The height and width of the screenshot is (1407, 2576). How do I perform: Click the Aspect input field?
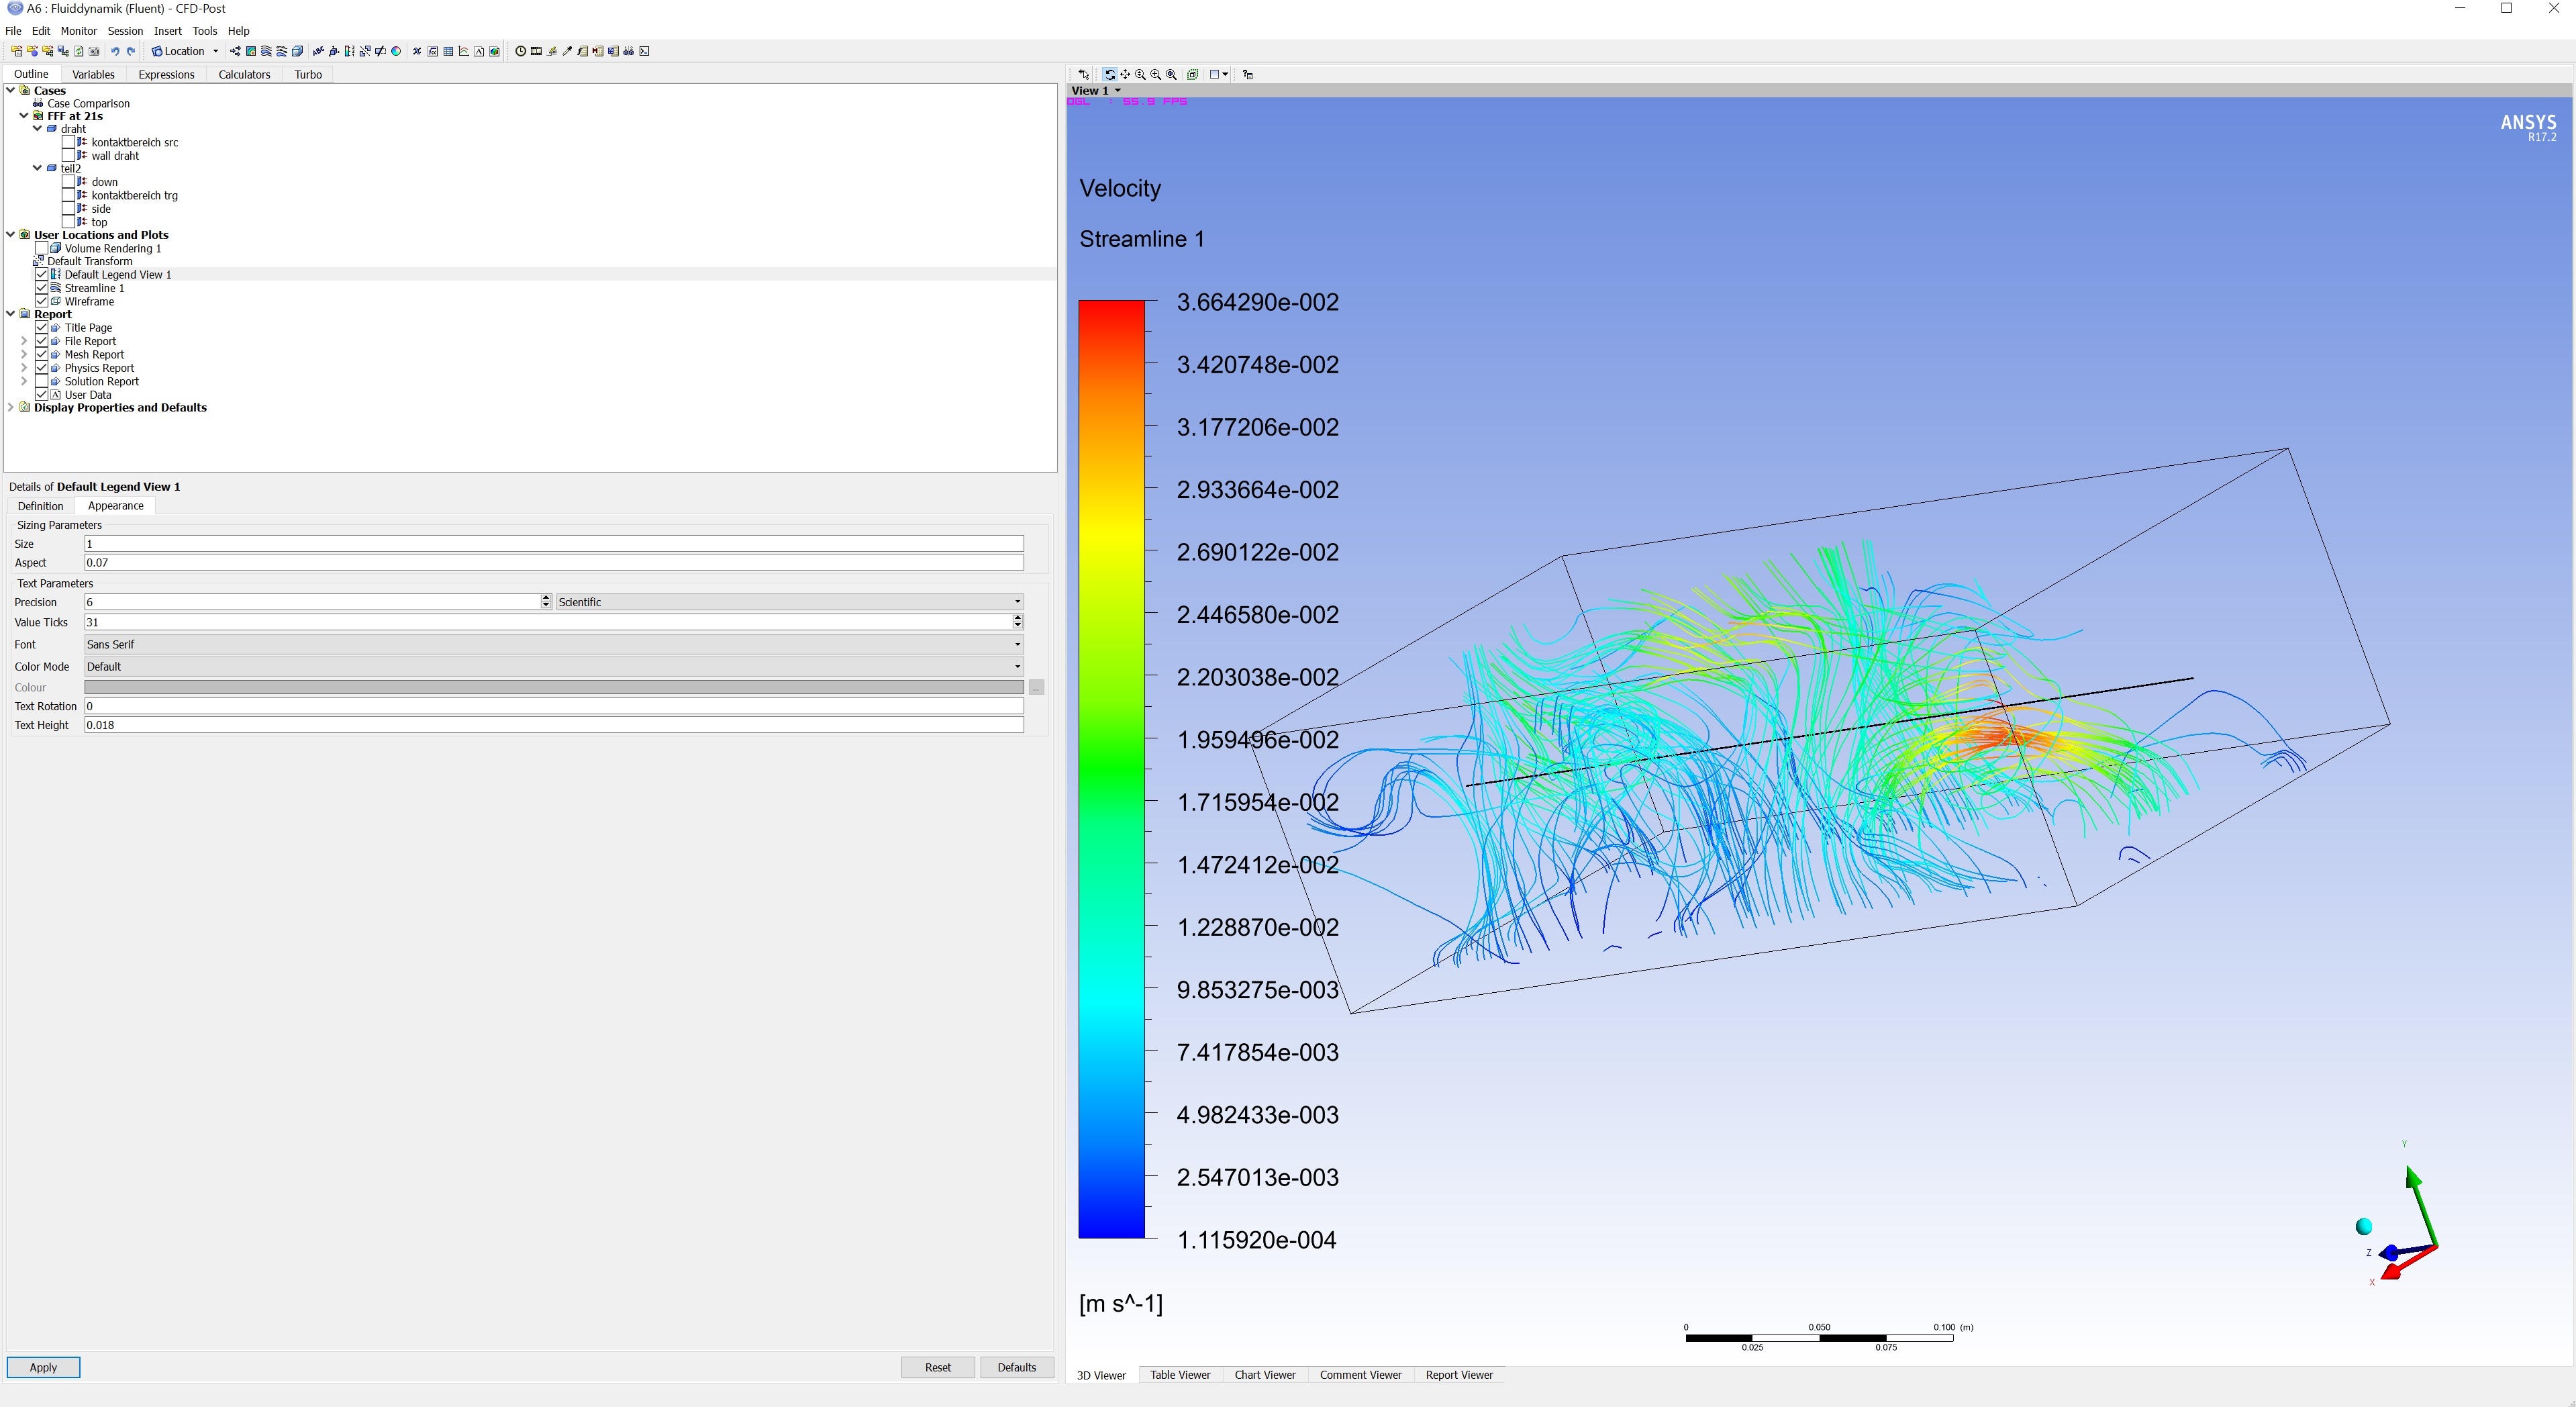[x=554, y=562]
